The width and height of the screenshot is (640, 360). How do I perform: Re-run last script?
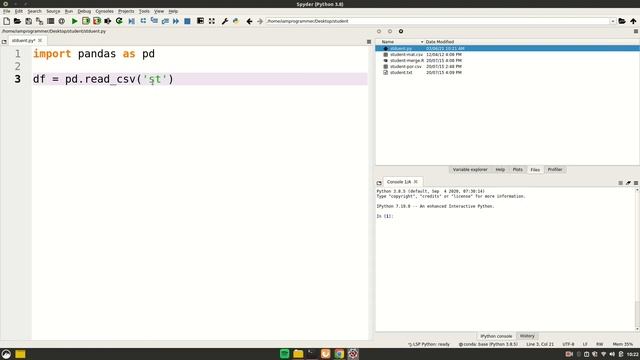[119, 21]
